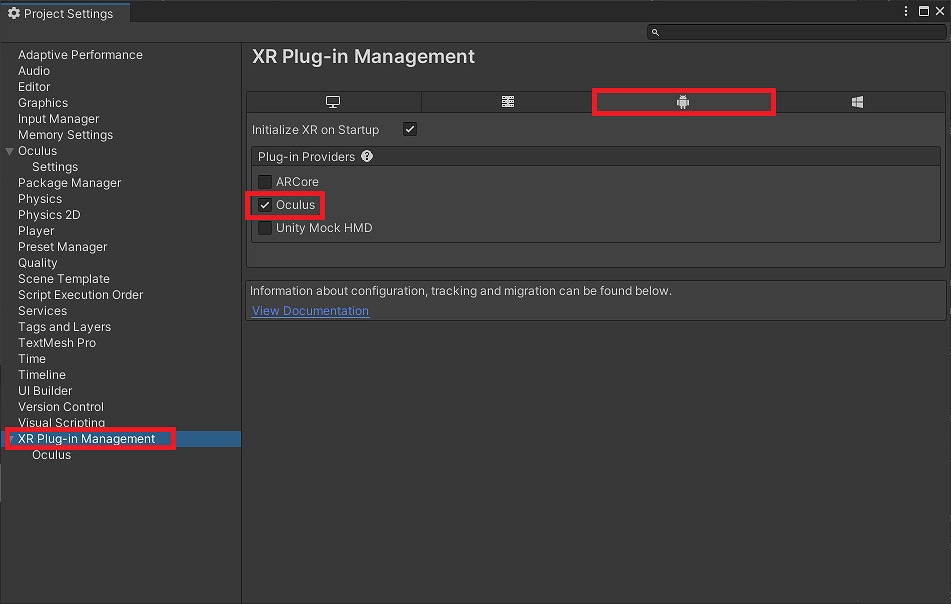Open Services settings
951x604 pixels.
point(42,311)
